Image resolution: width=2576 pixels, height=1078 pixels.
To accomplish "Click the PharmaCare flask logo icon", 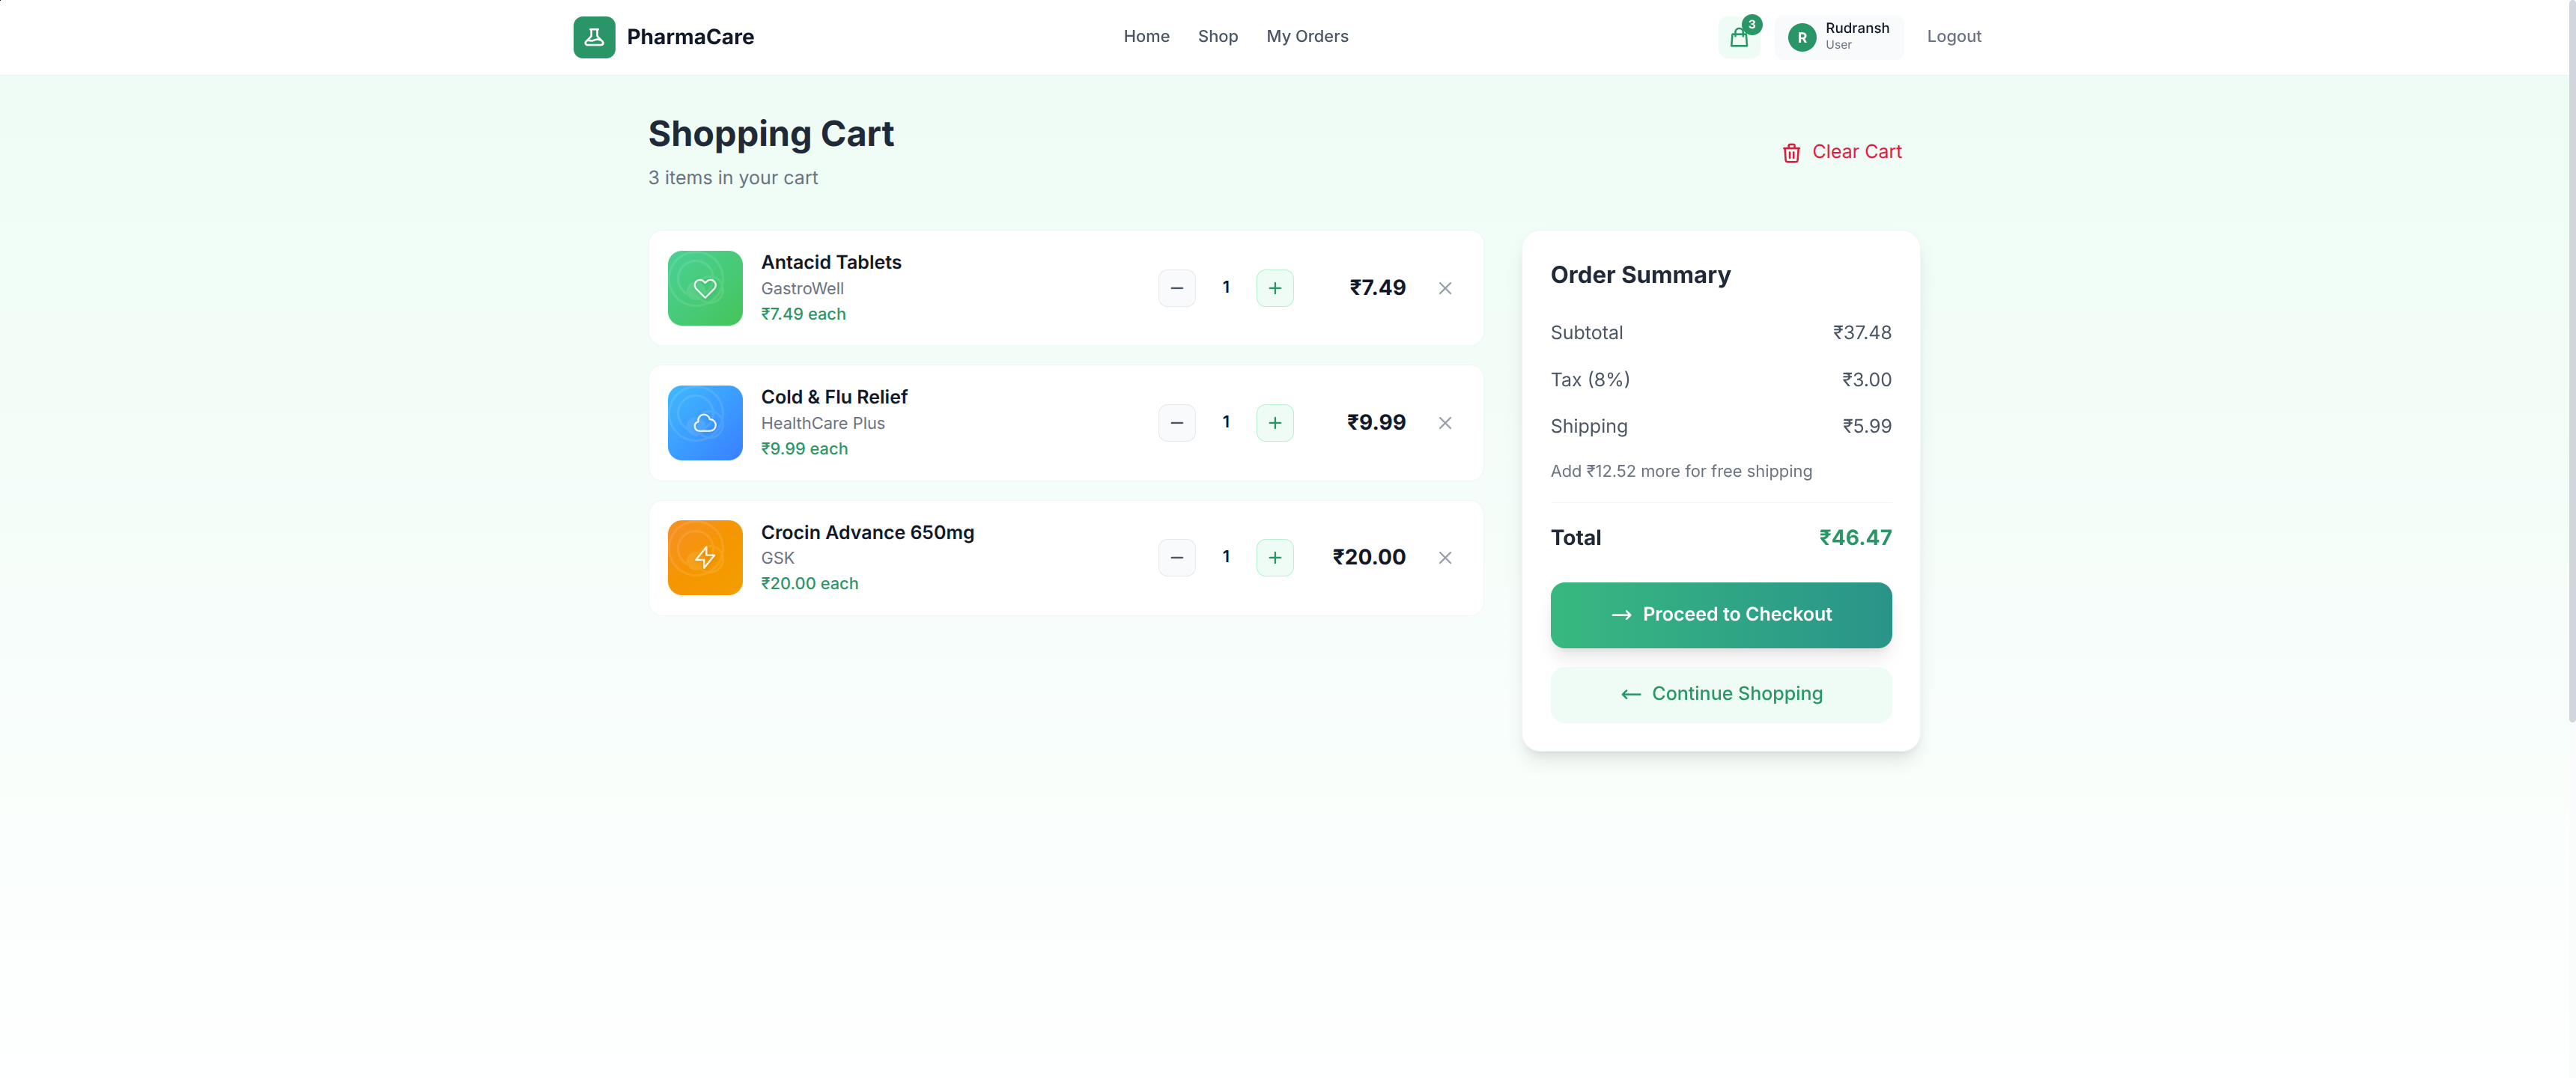I will 594,37.
